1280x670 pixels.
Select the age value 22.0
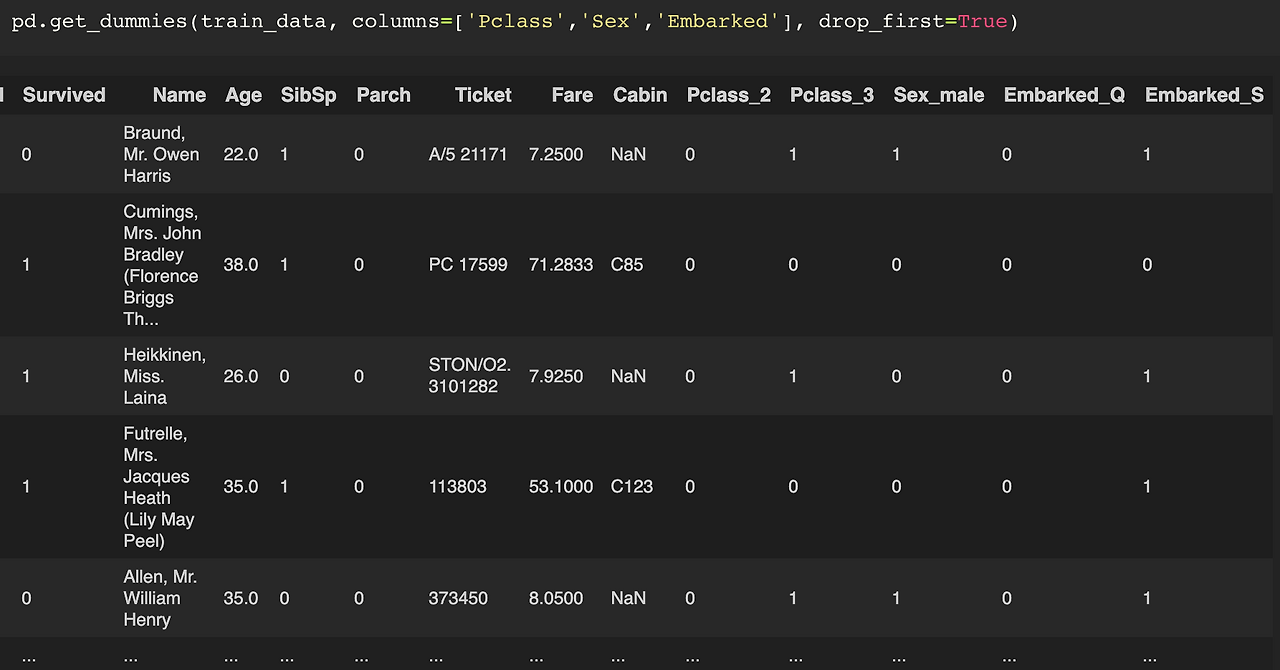[x=241, y=154]
